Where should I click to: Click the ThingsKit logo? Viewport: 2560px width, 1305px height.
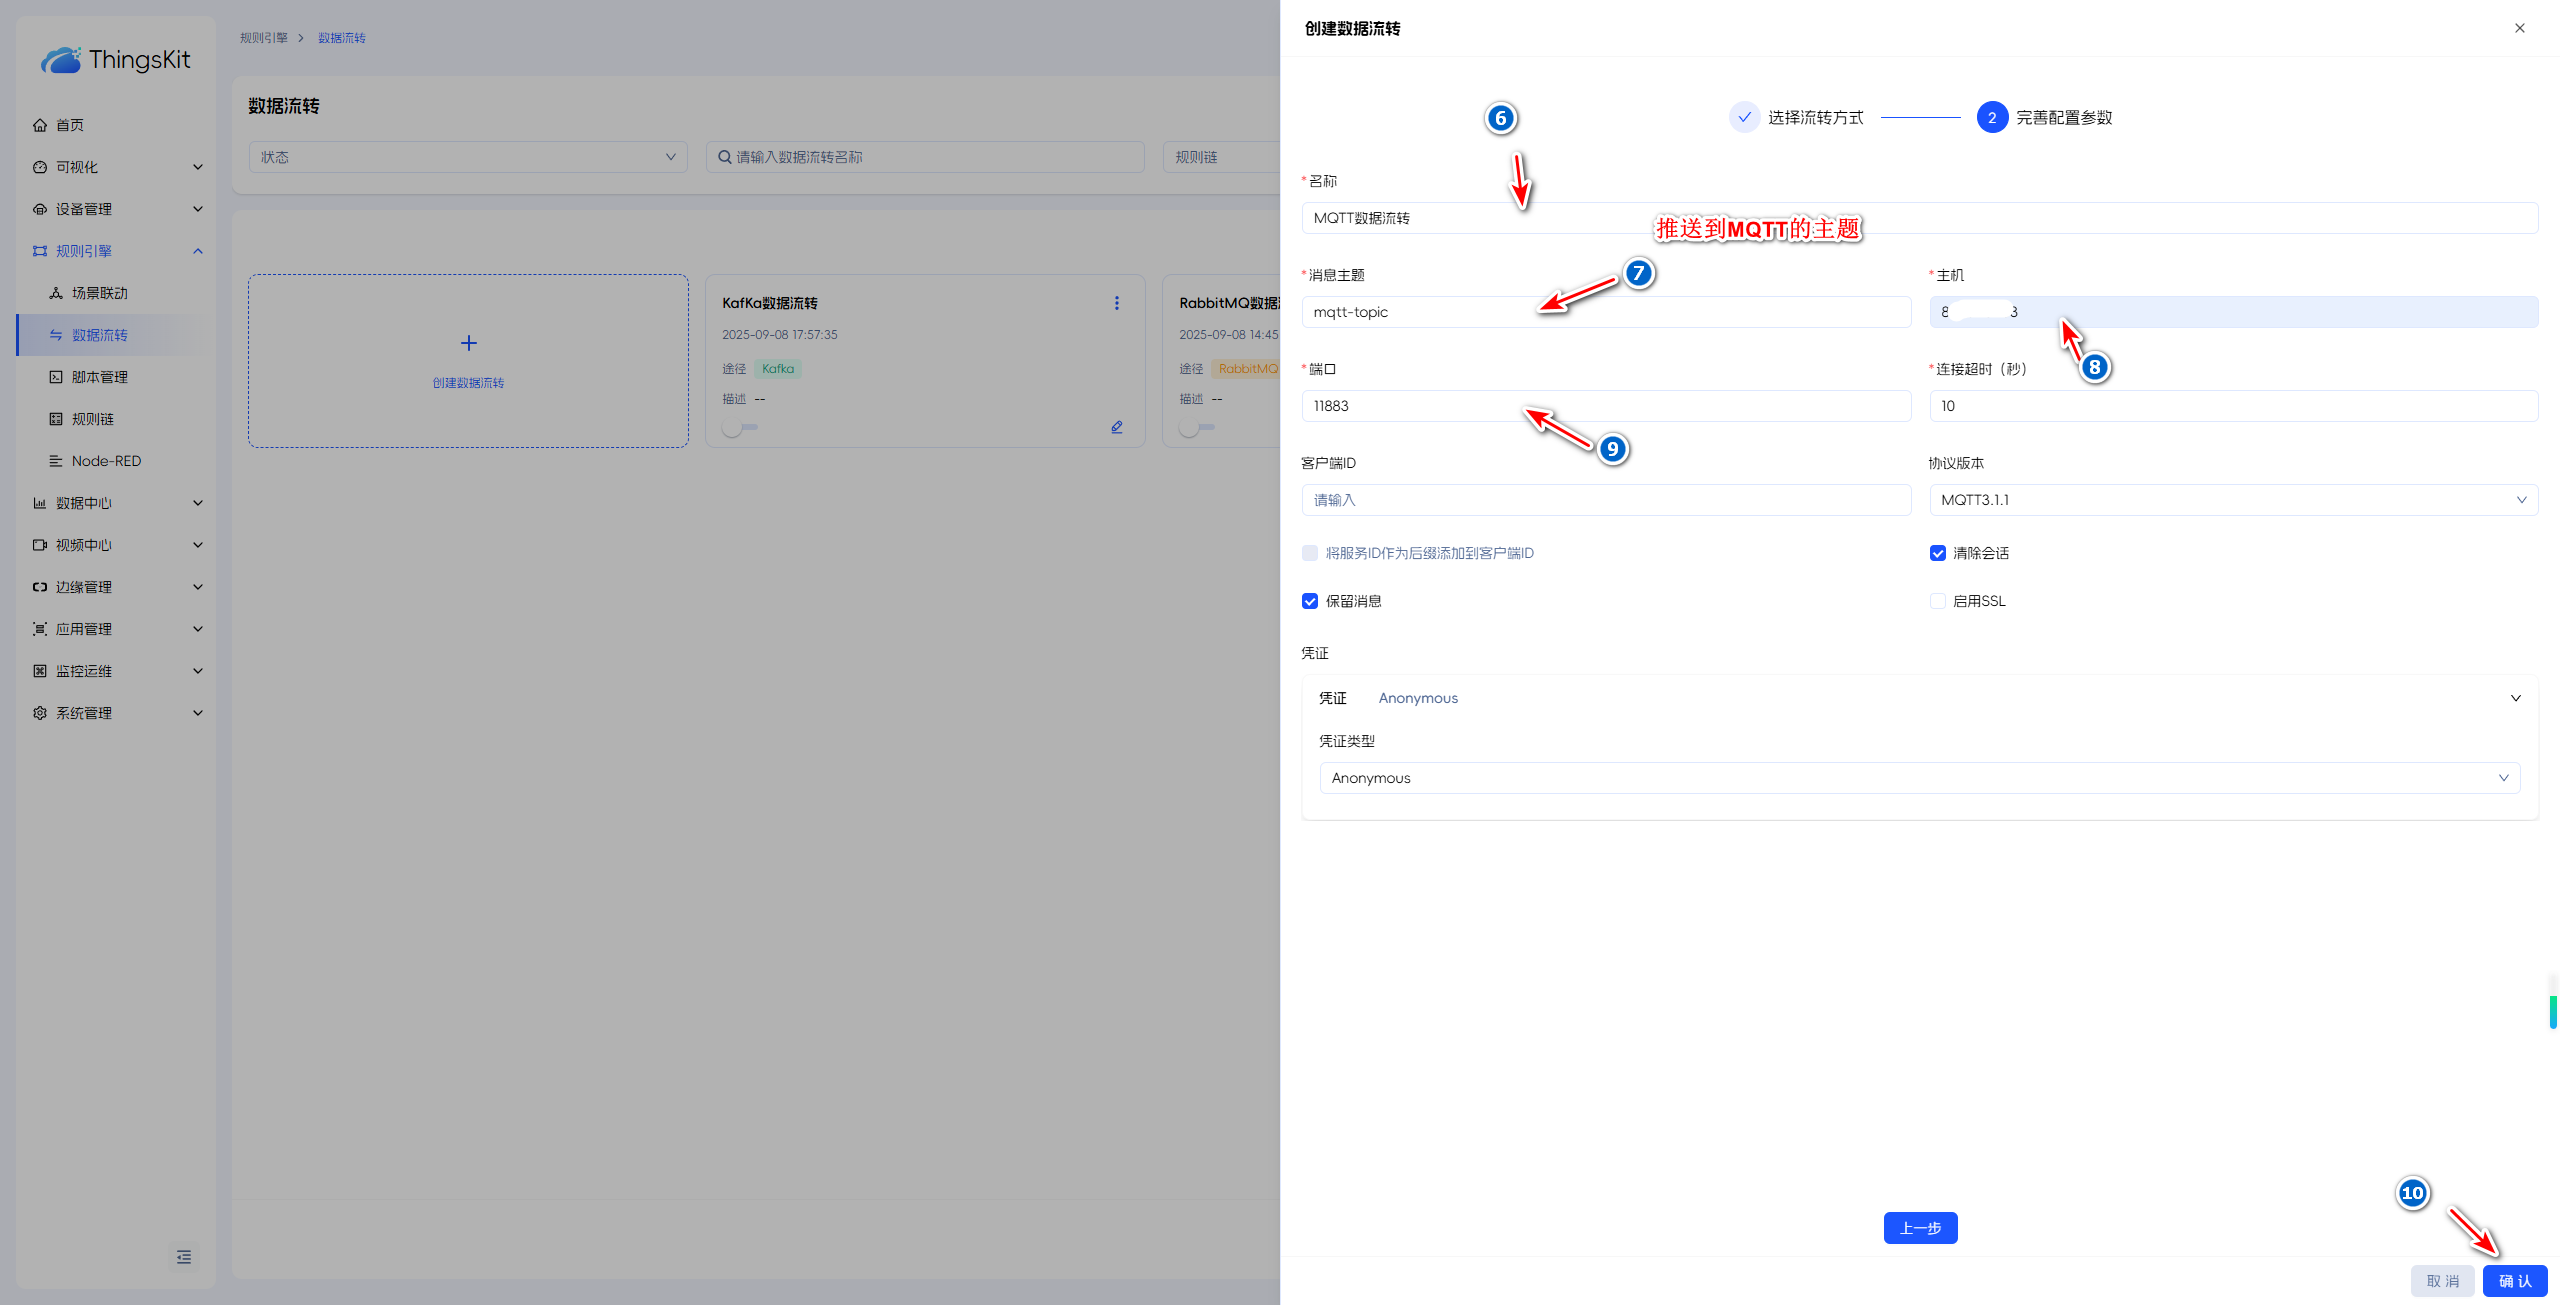coord(116,60)
